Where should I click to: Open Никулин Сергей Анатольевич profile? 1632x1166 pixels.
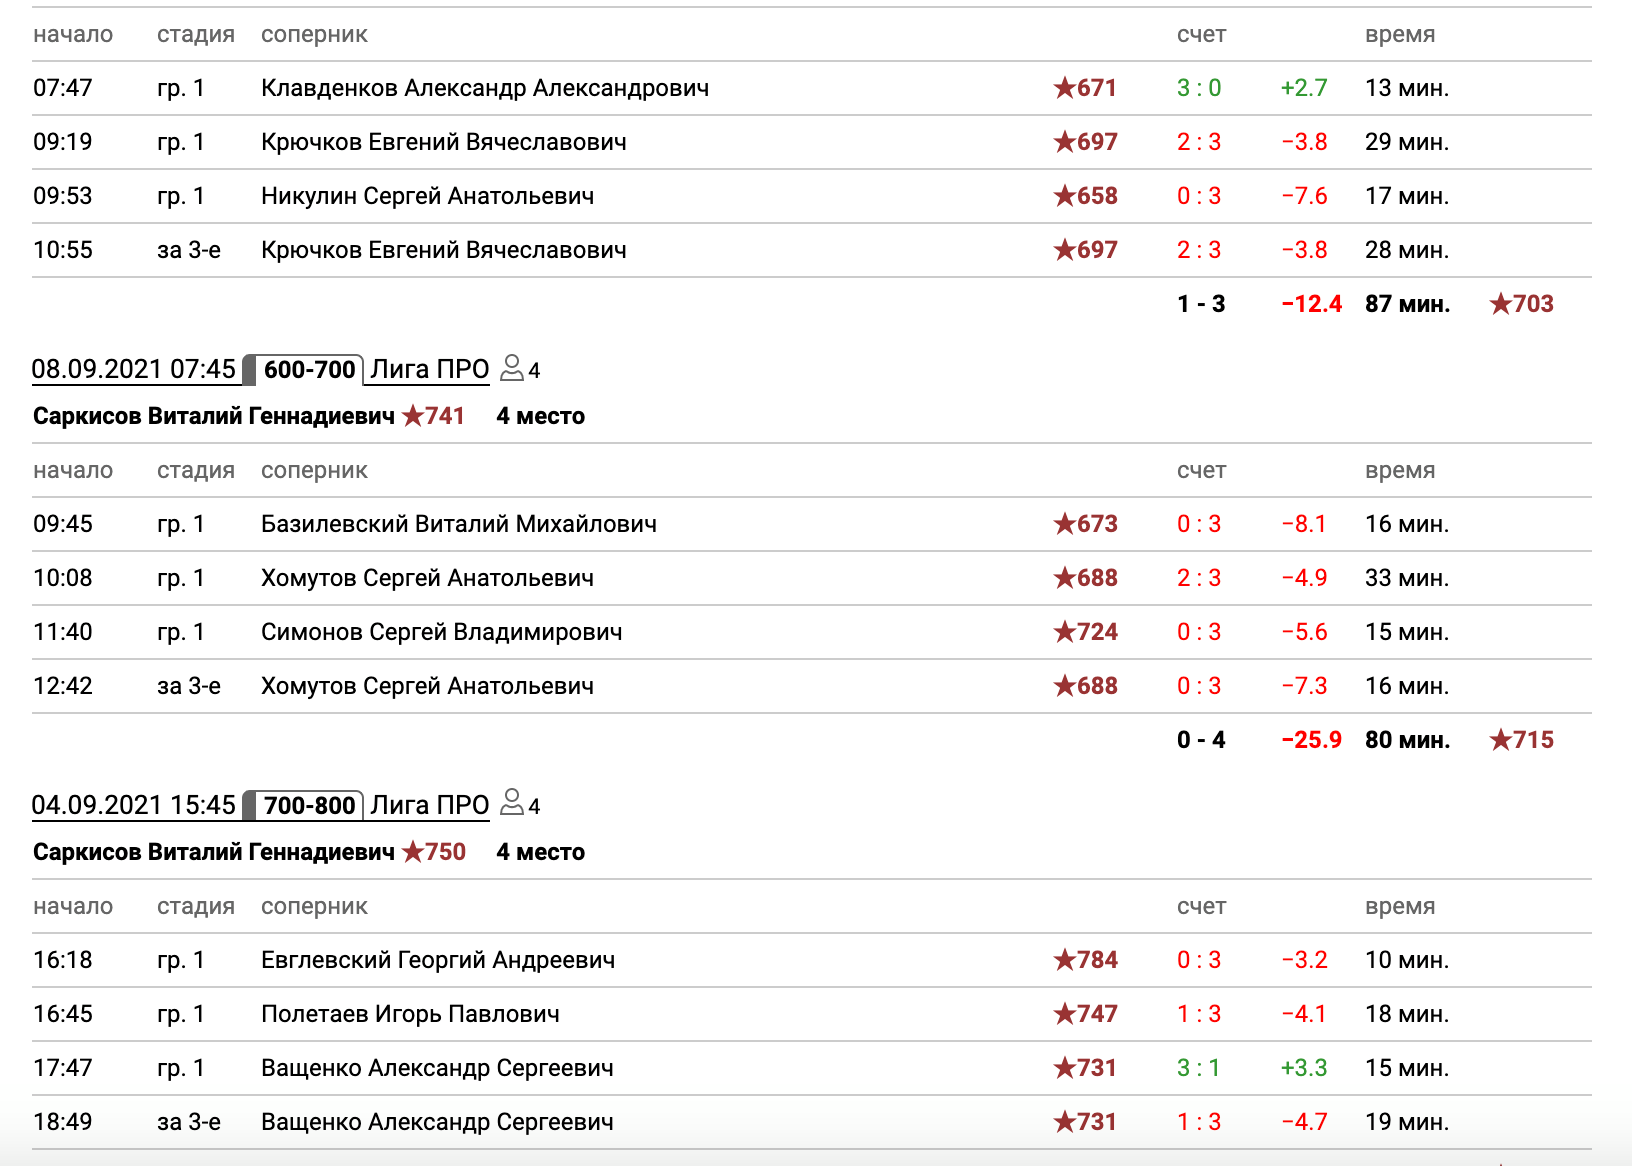[427, 196]
